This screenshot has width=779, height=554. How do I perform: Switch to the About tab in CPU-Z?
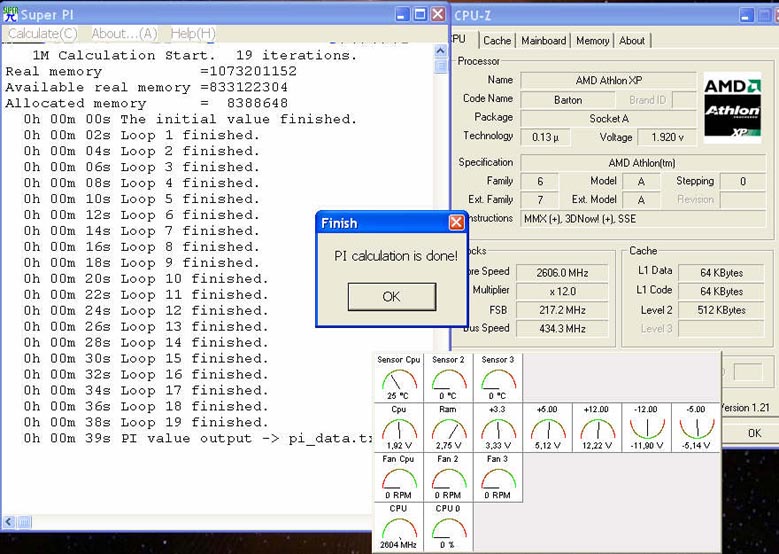pyautogui.click(x=632, y=41)
